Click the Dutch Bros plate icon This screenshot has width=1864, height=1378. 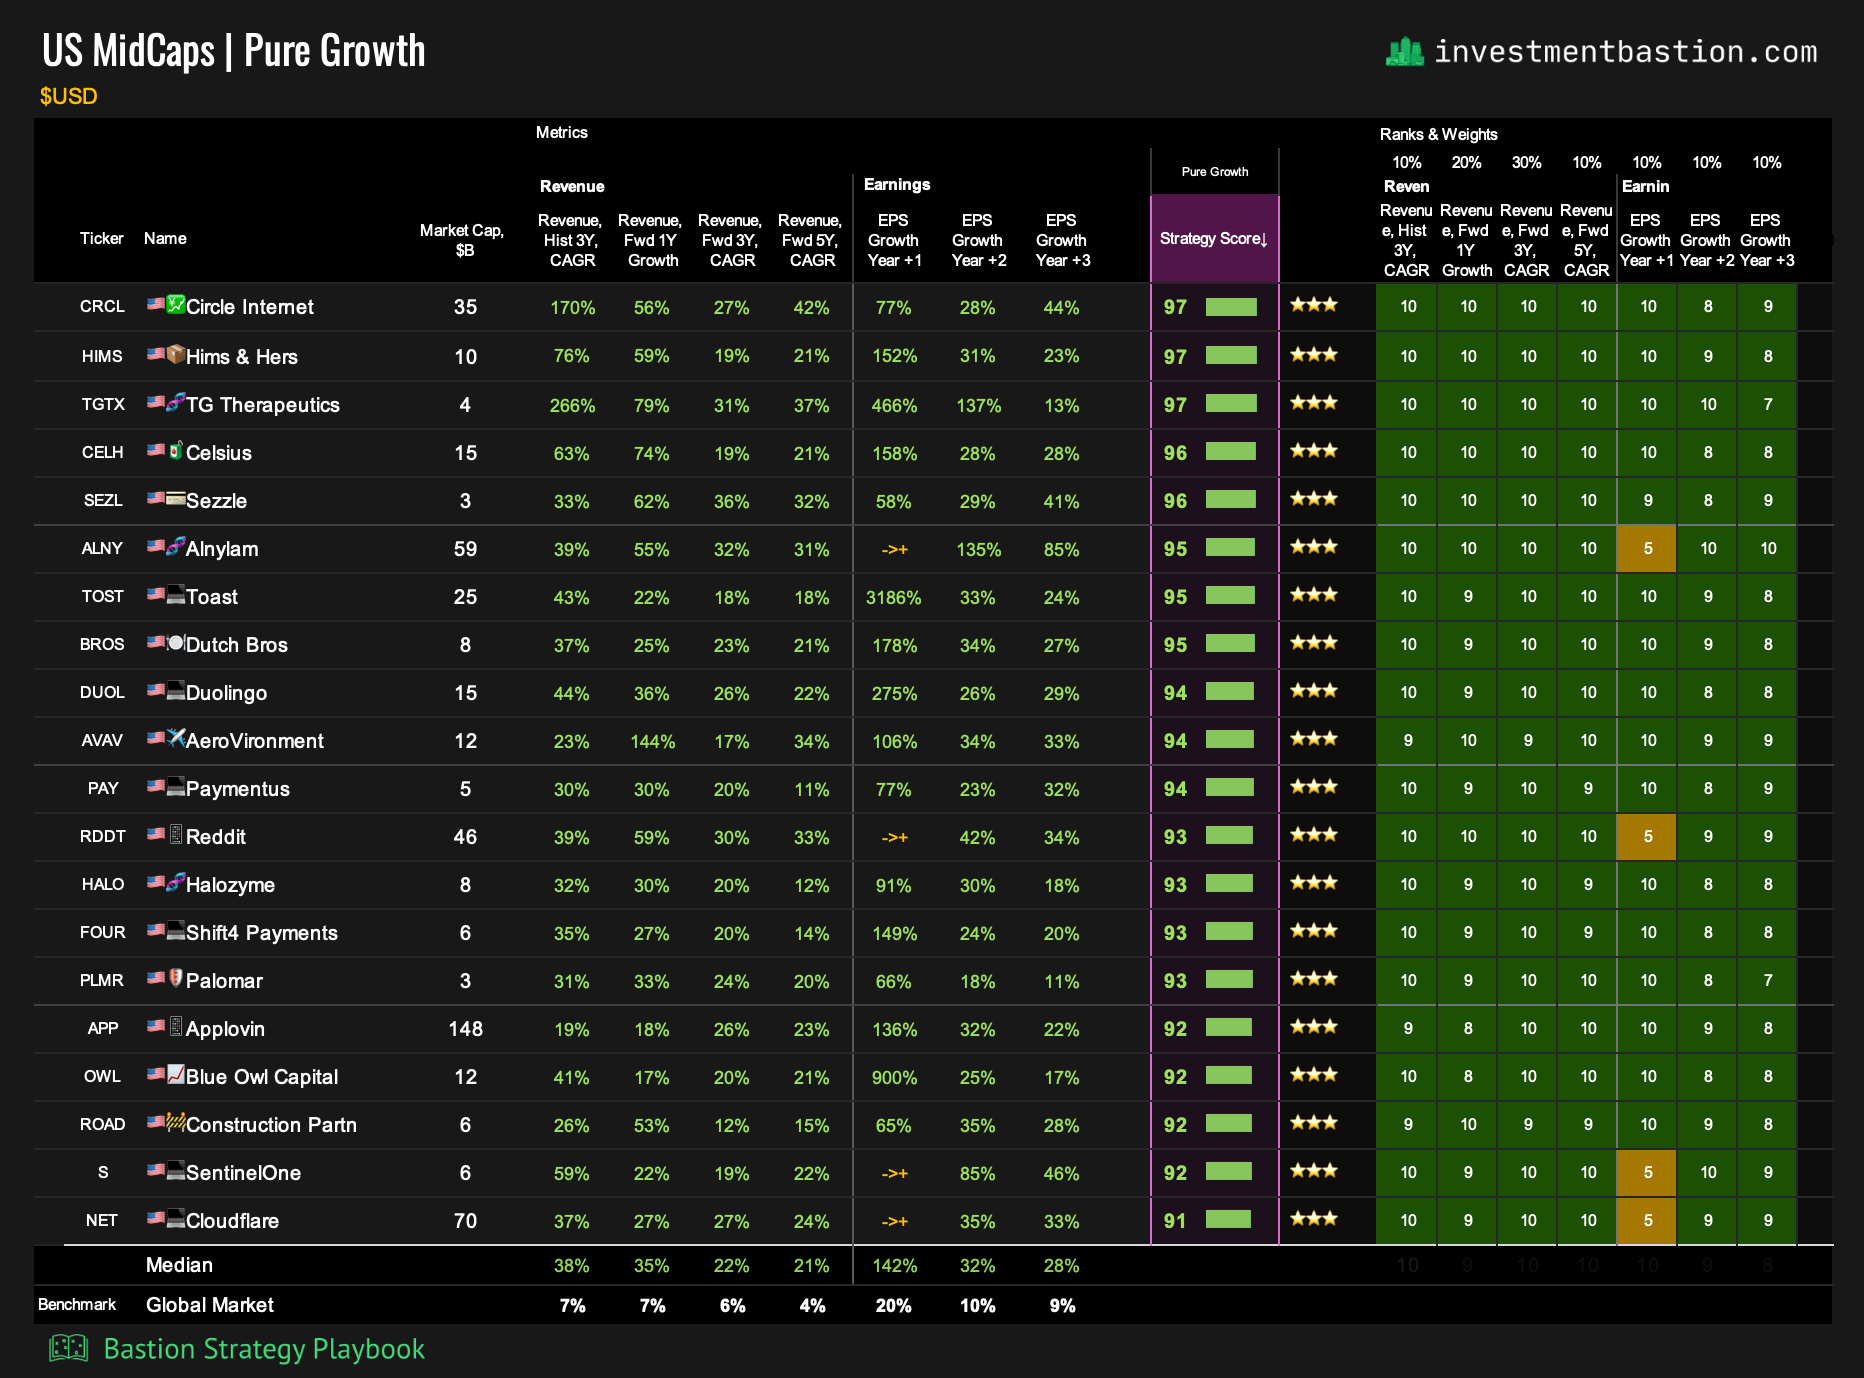(x=176, y=642)
